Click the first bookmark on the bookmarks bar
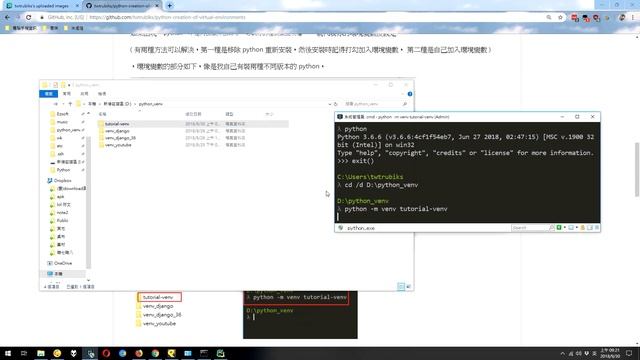Screen dimensions: 640x360 22,28
